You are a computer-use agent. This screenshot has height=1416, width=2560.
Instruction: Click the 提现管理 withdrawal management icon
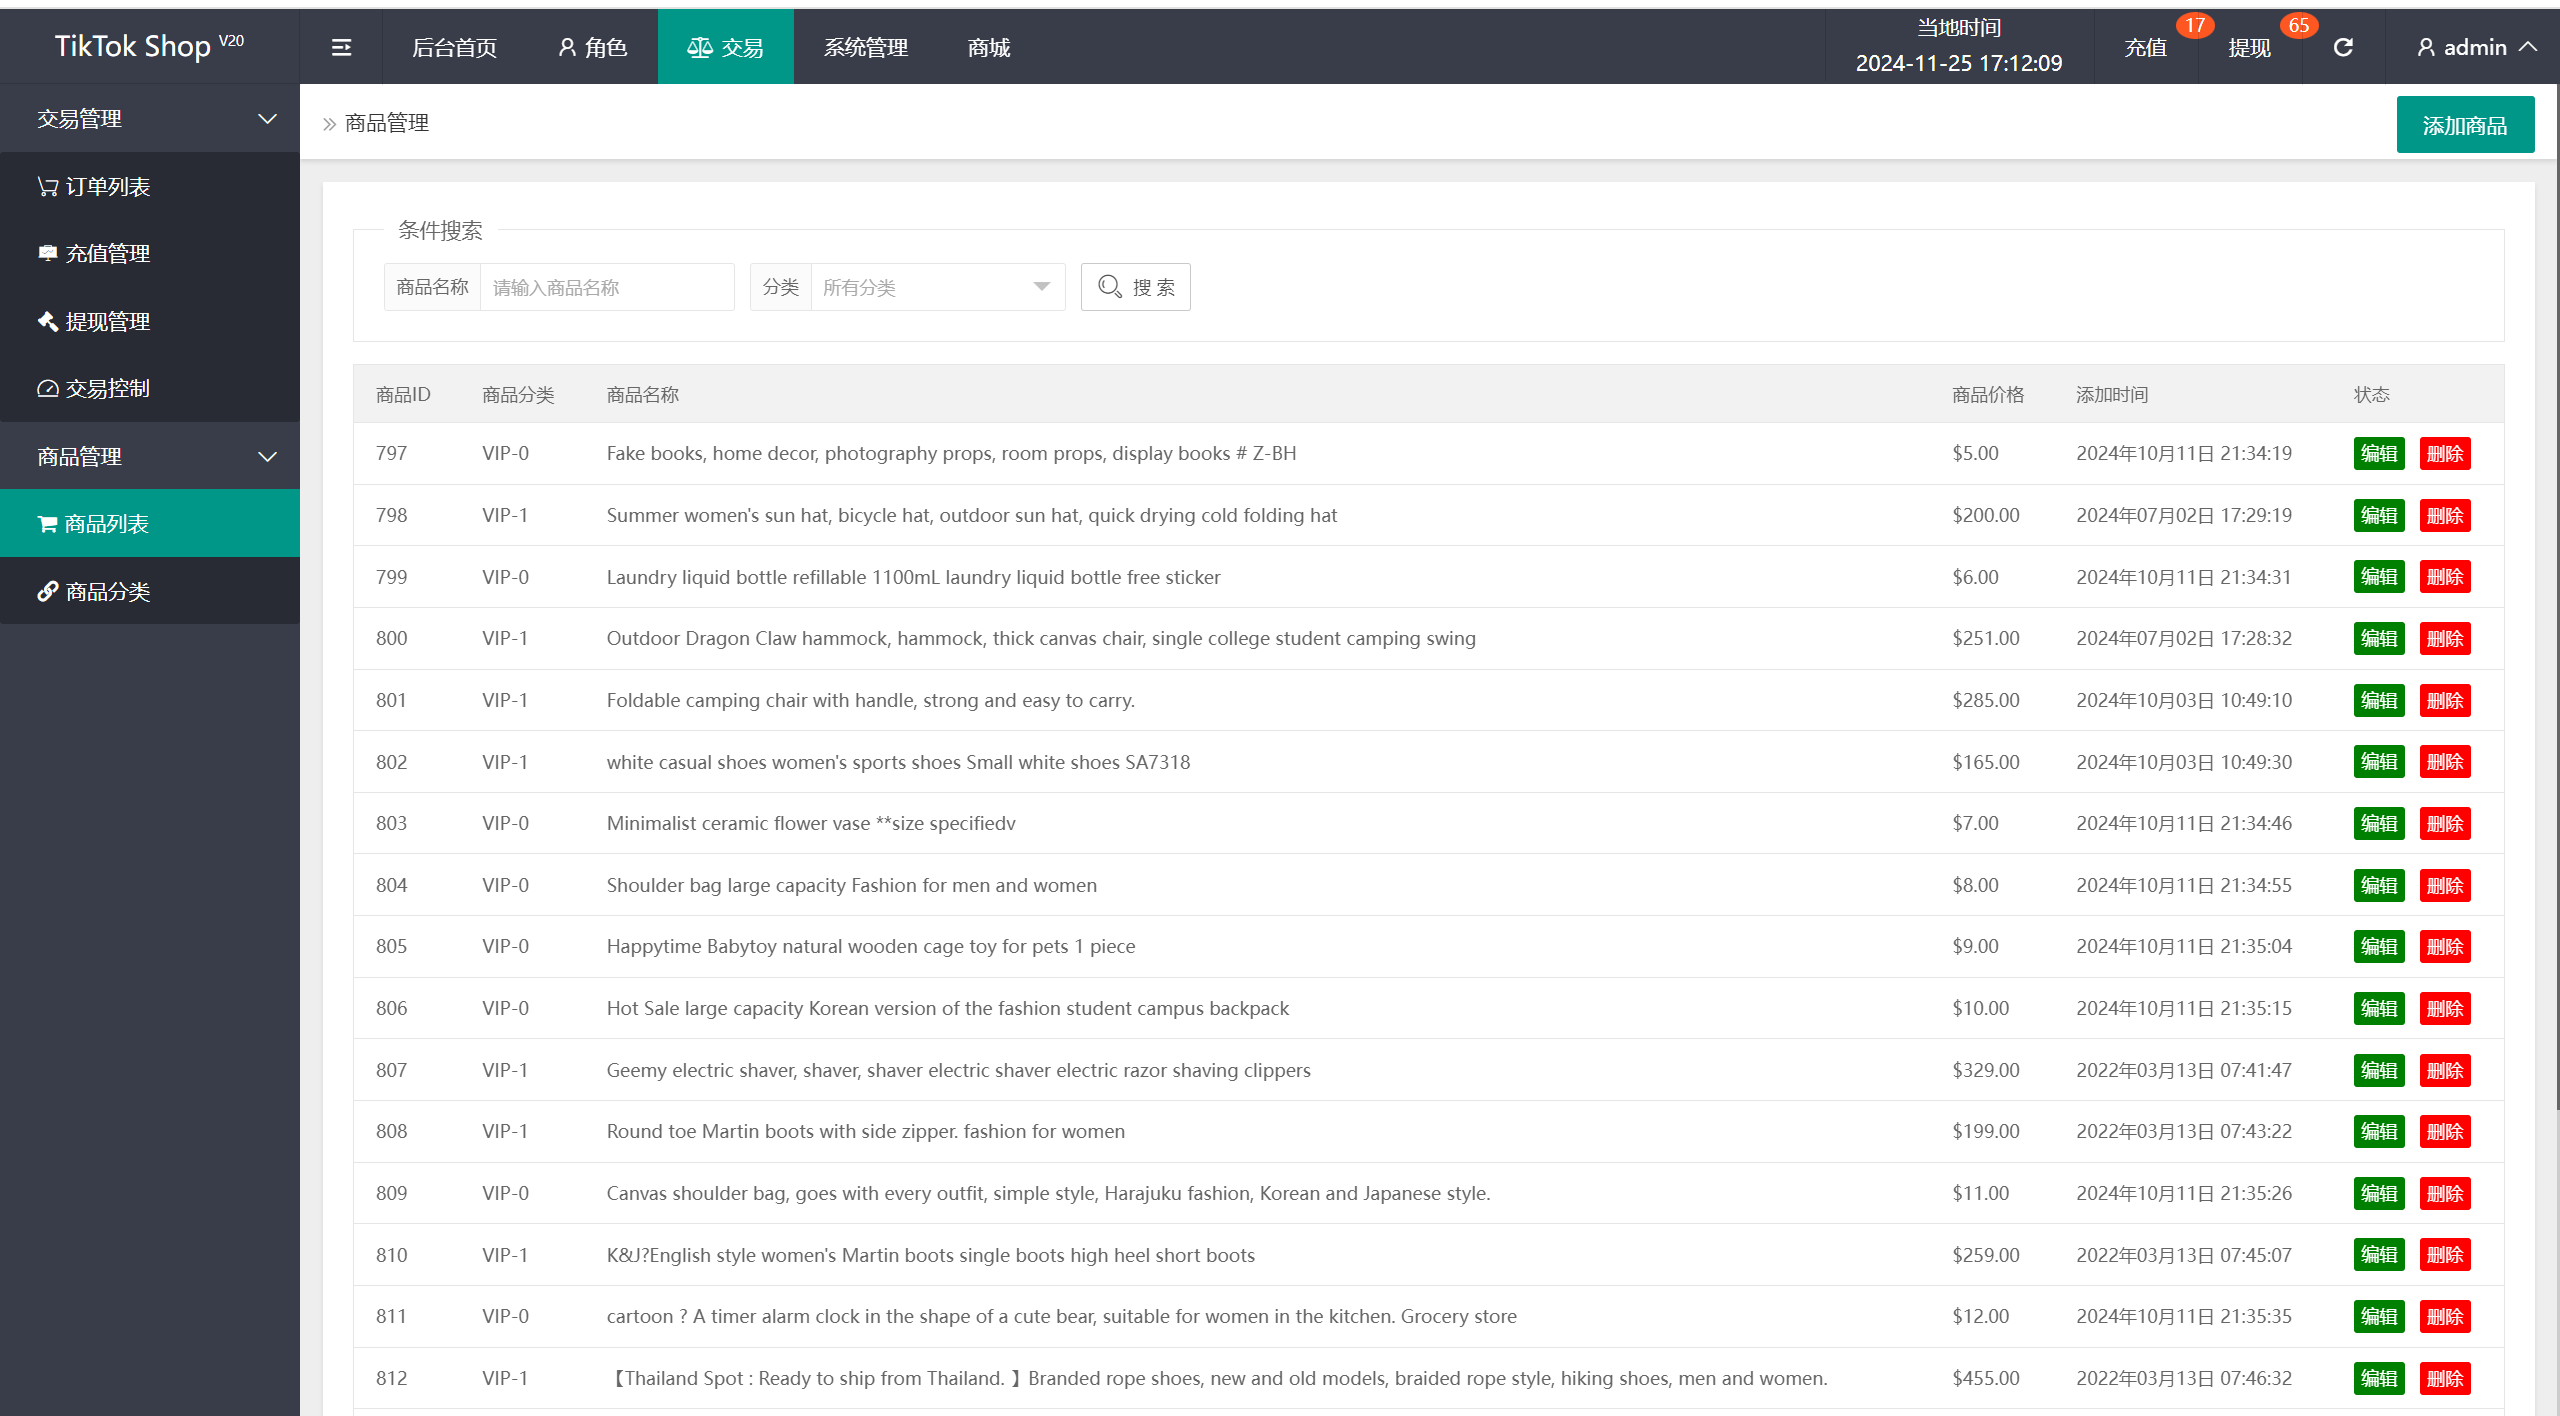pos(47,319)
